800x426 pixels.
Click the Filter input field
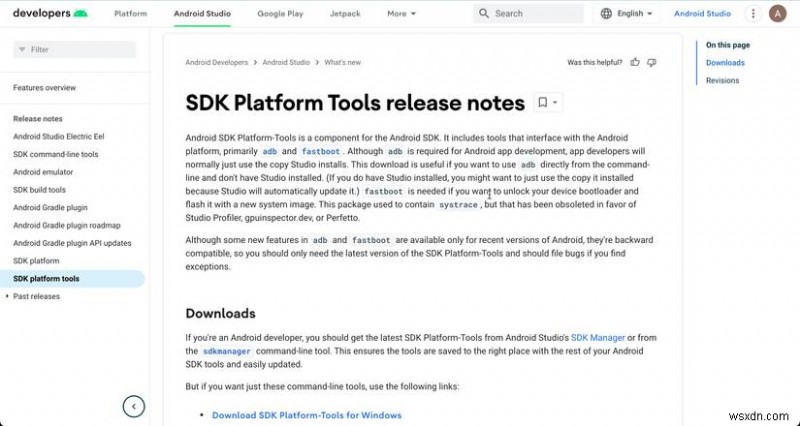tap(74, 49)
